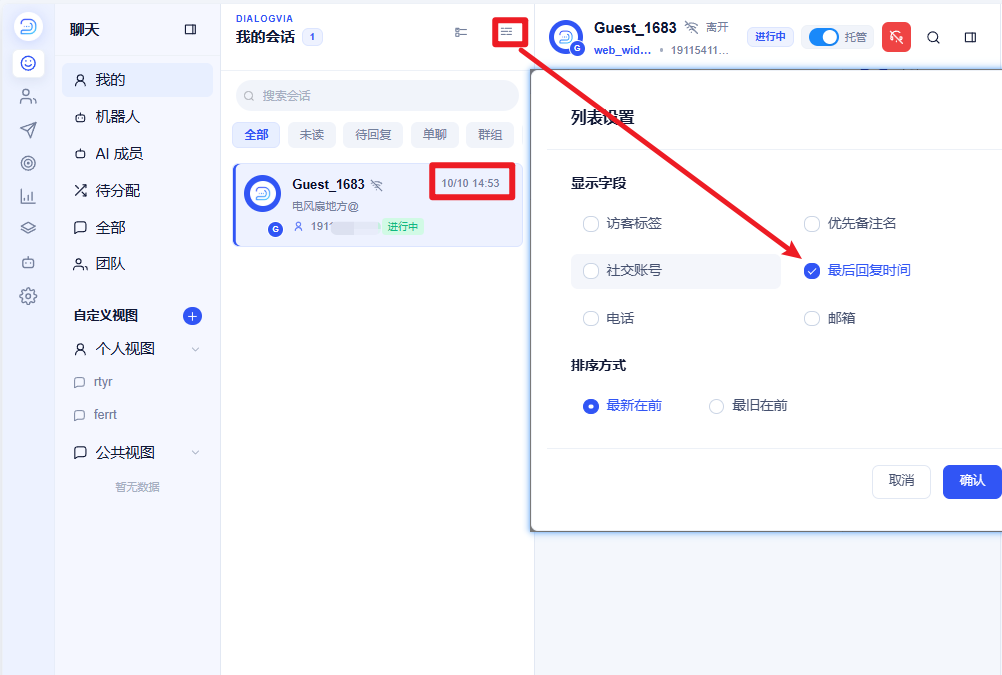Screen dimensions: 1002x675
Task: Click the red end-conversation icon
Action: (897, 37)
